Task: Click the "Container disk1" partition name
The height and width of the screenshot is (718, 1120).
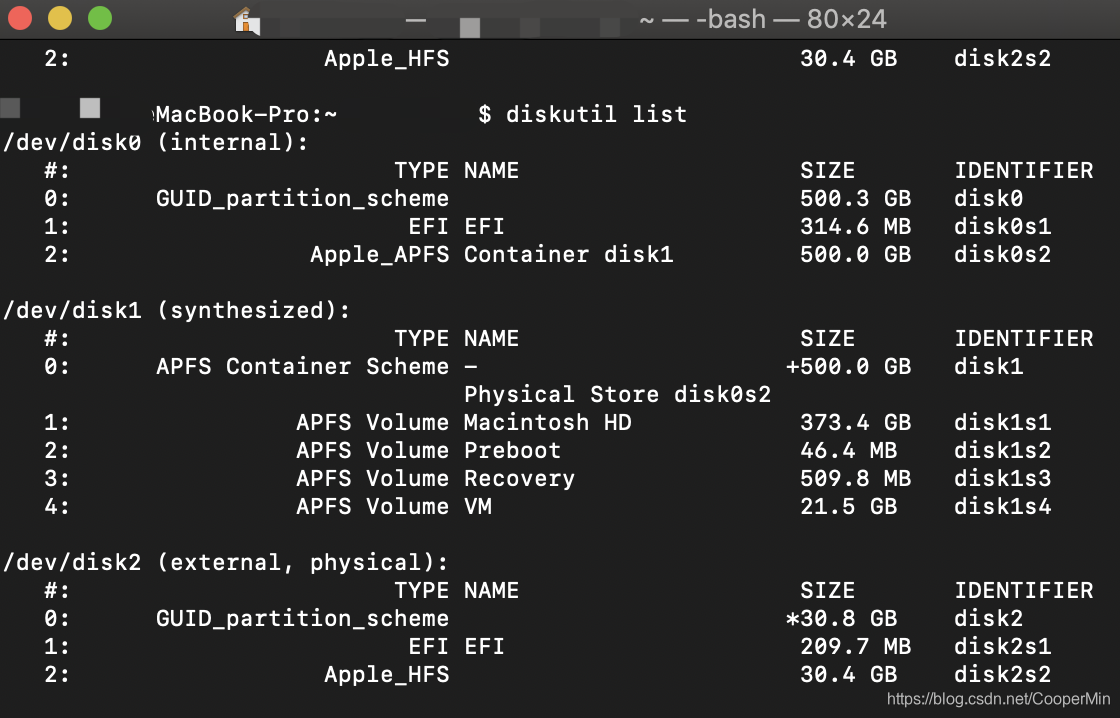Action: click(568, 254)
